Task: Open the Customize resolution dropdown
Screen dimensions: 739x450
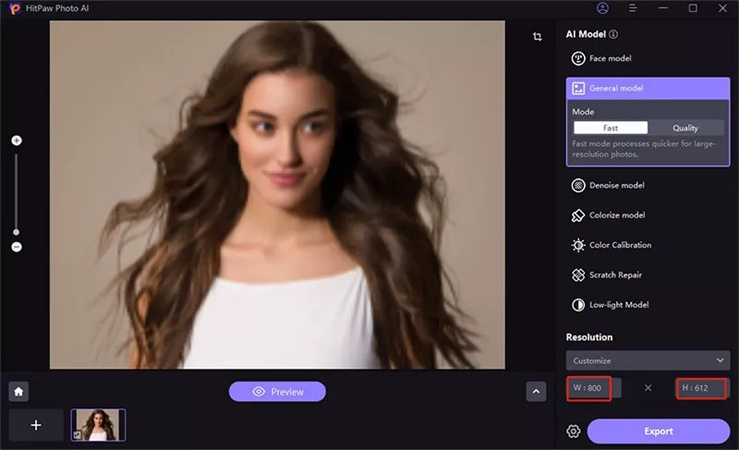Action: [648, 360]
